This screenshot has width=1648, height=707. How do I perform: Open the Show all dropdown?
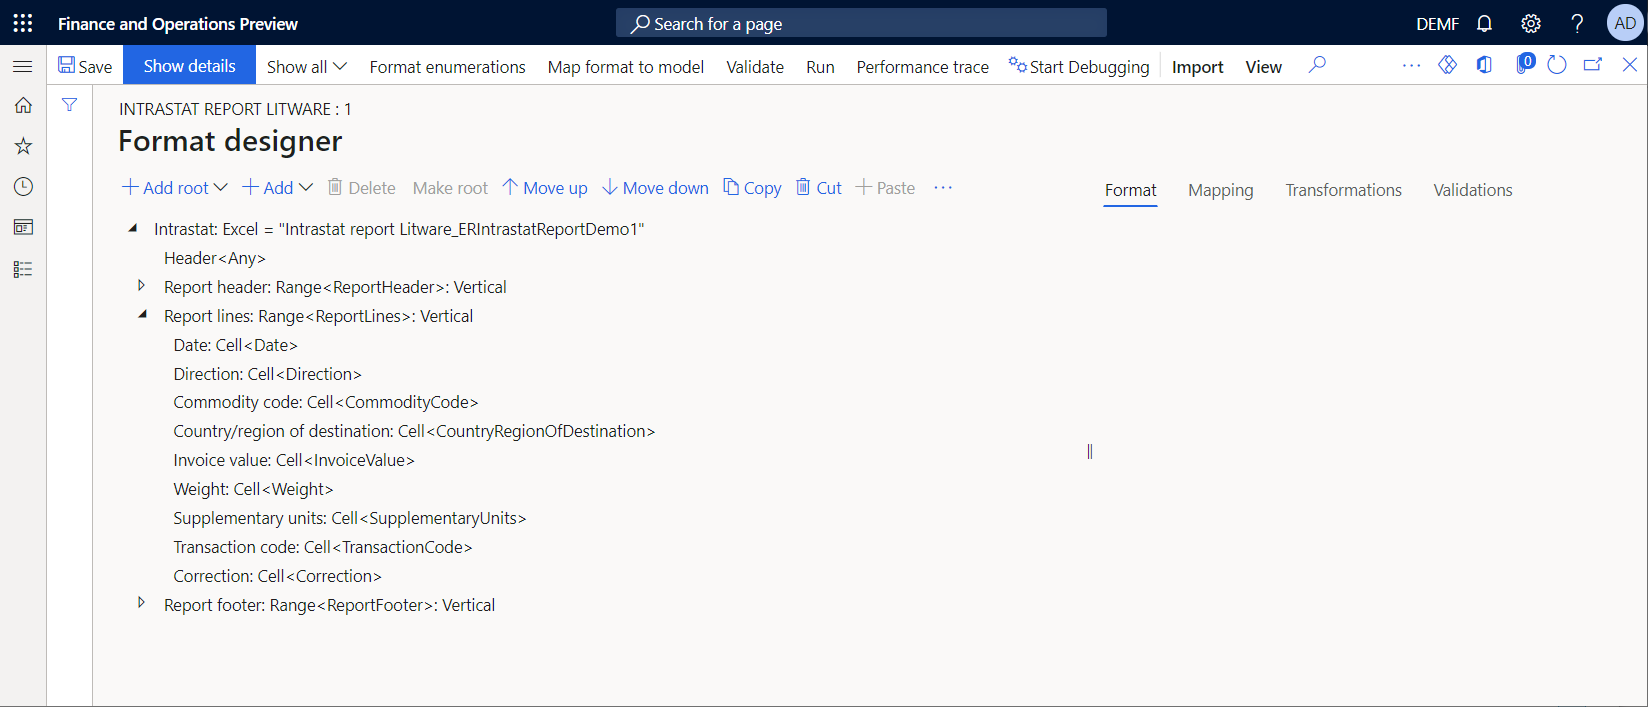pyautogui.click(x=306, y=66)
